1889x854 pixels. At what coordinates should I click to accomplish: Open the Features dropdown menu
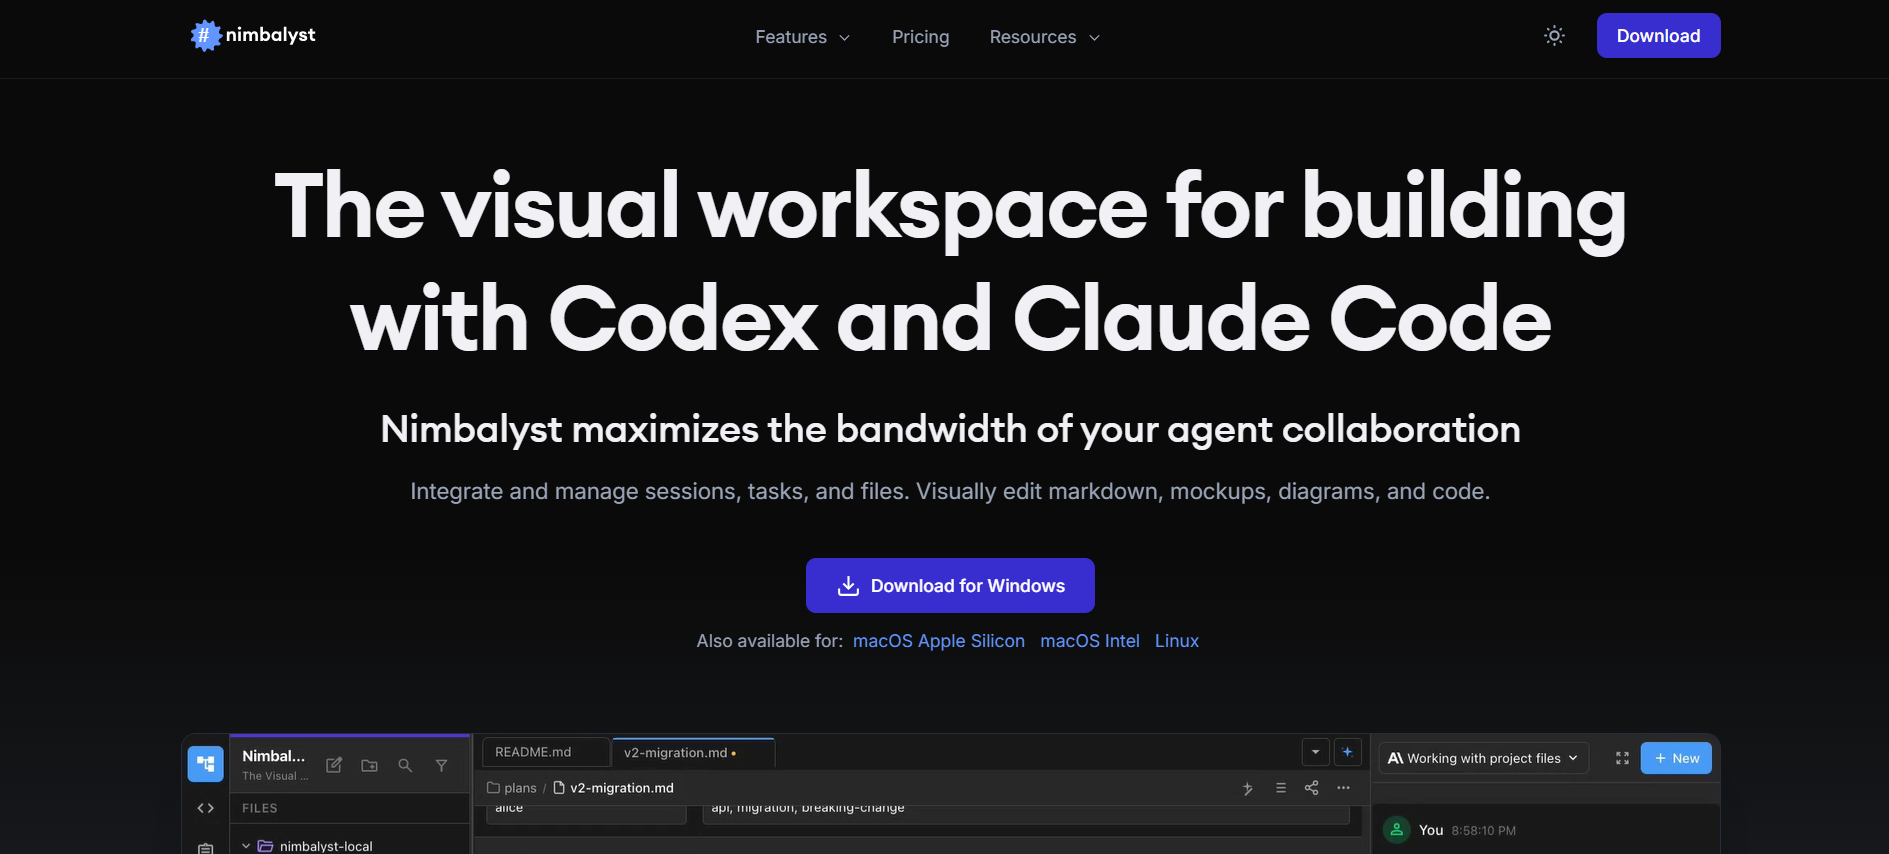point(802,37)
